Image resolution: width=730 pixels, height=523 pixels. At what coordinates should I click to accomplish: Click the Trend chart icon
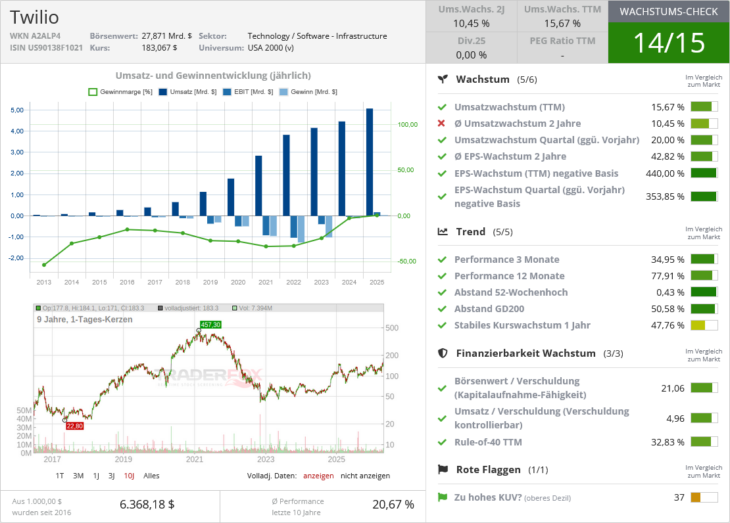point(443,231)
